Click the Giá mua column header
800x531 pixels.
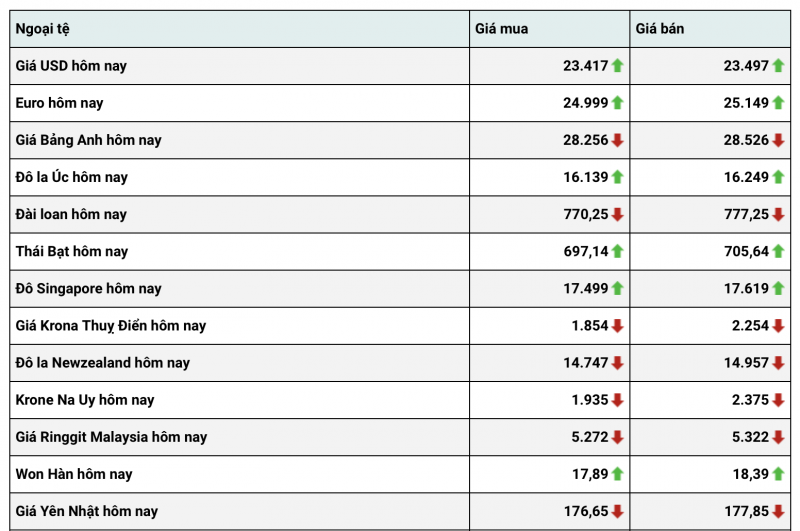pos(501,29)
